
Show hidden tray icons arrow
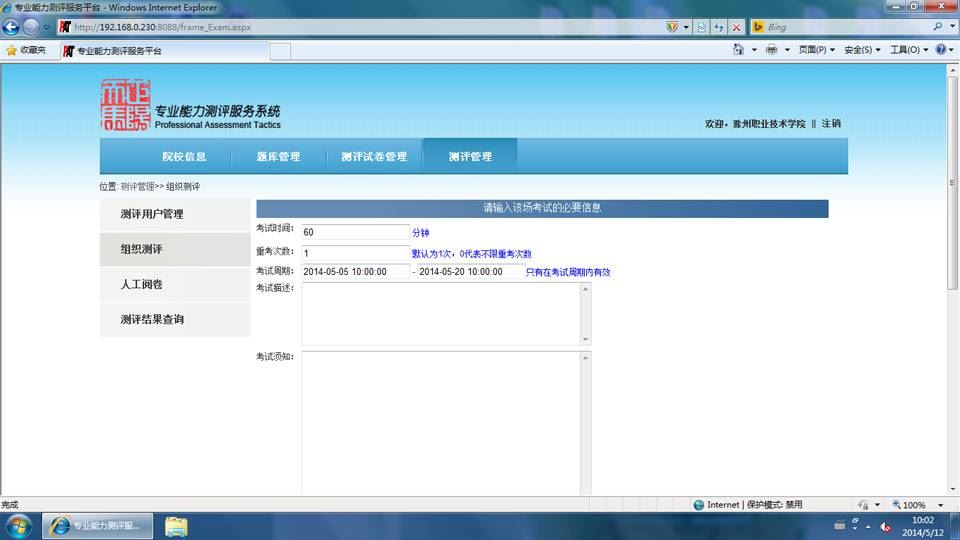868,527
